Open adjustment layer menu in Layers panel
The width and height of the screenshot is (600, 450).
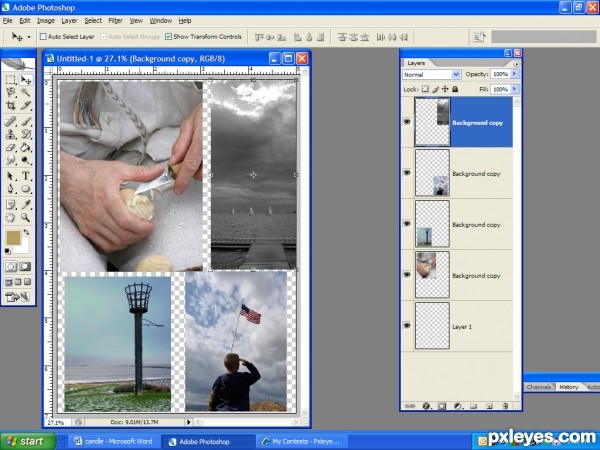click(x=458, y=406)
